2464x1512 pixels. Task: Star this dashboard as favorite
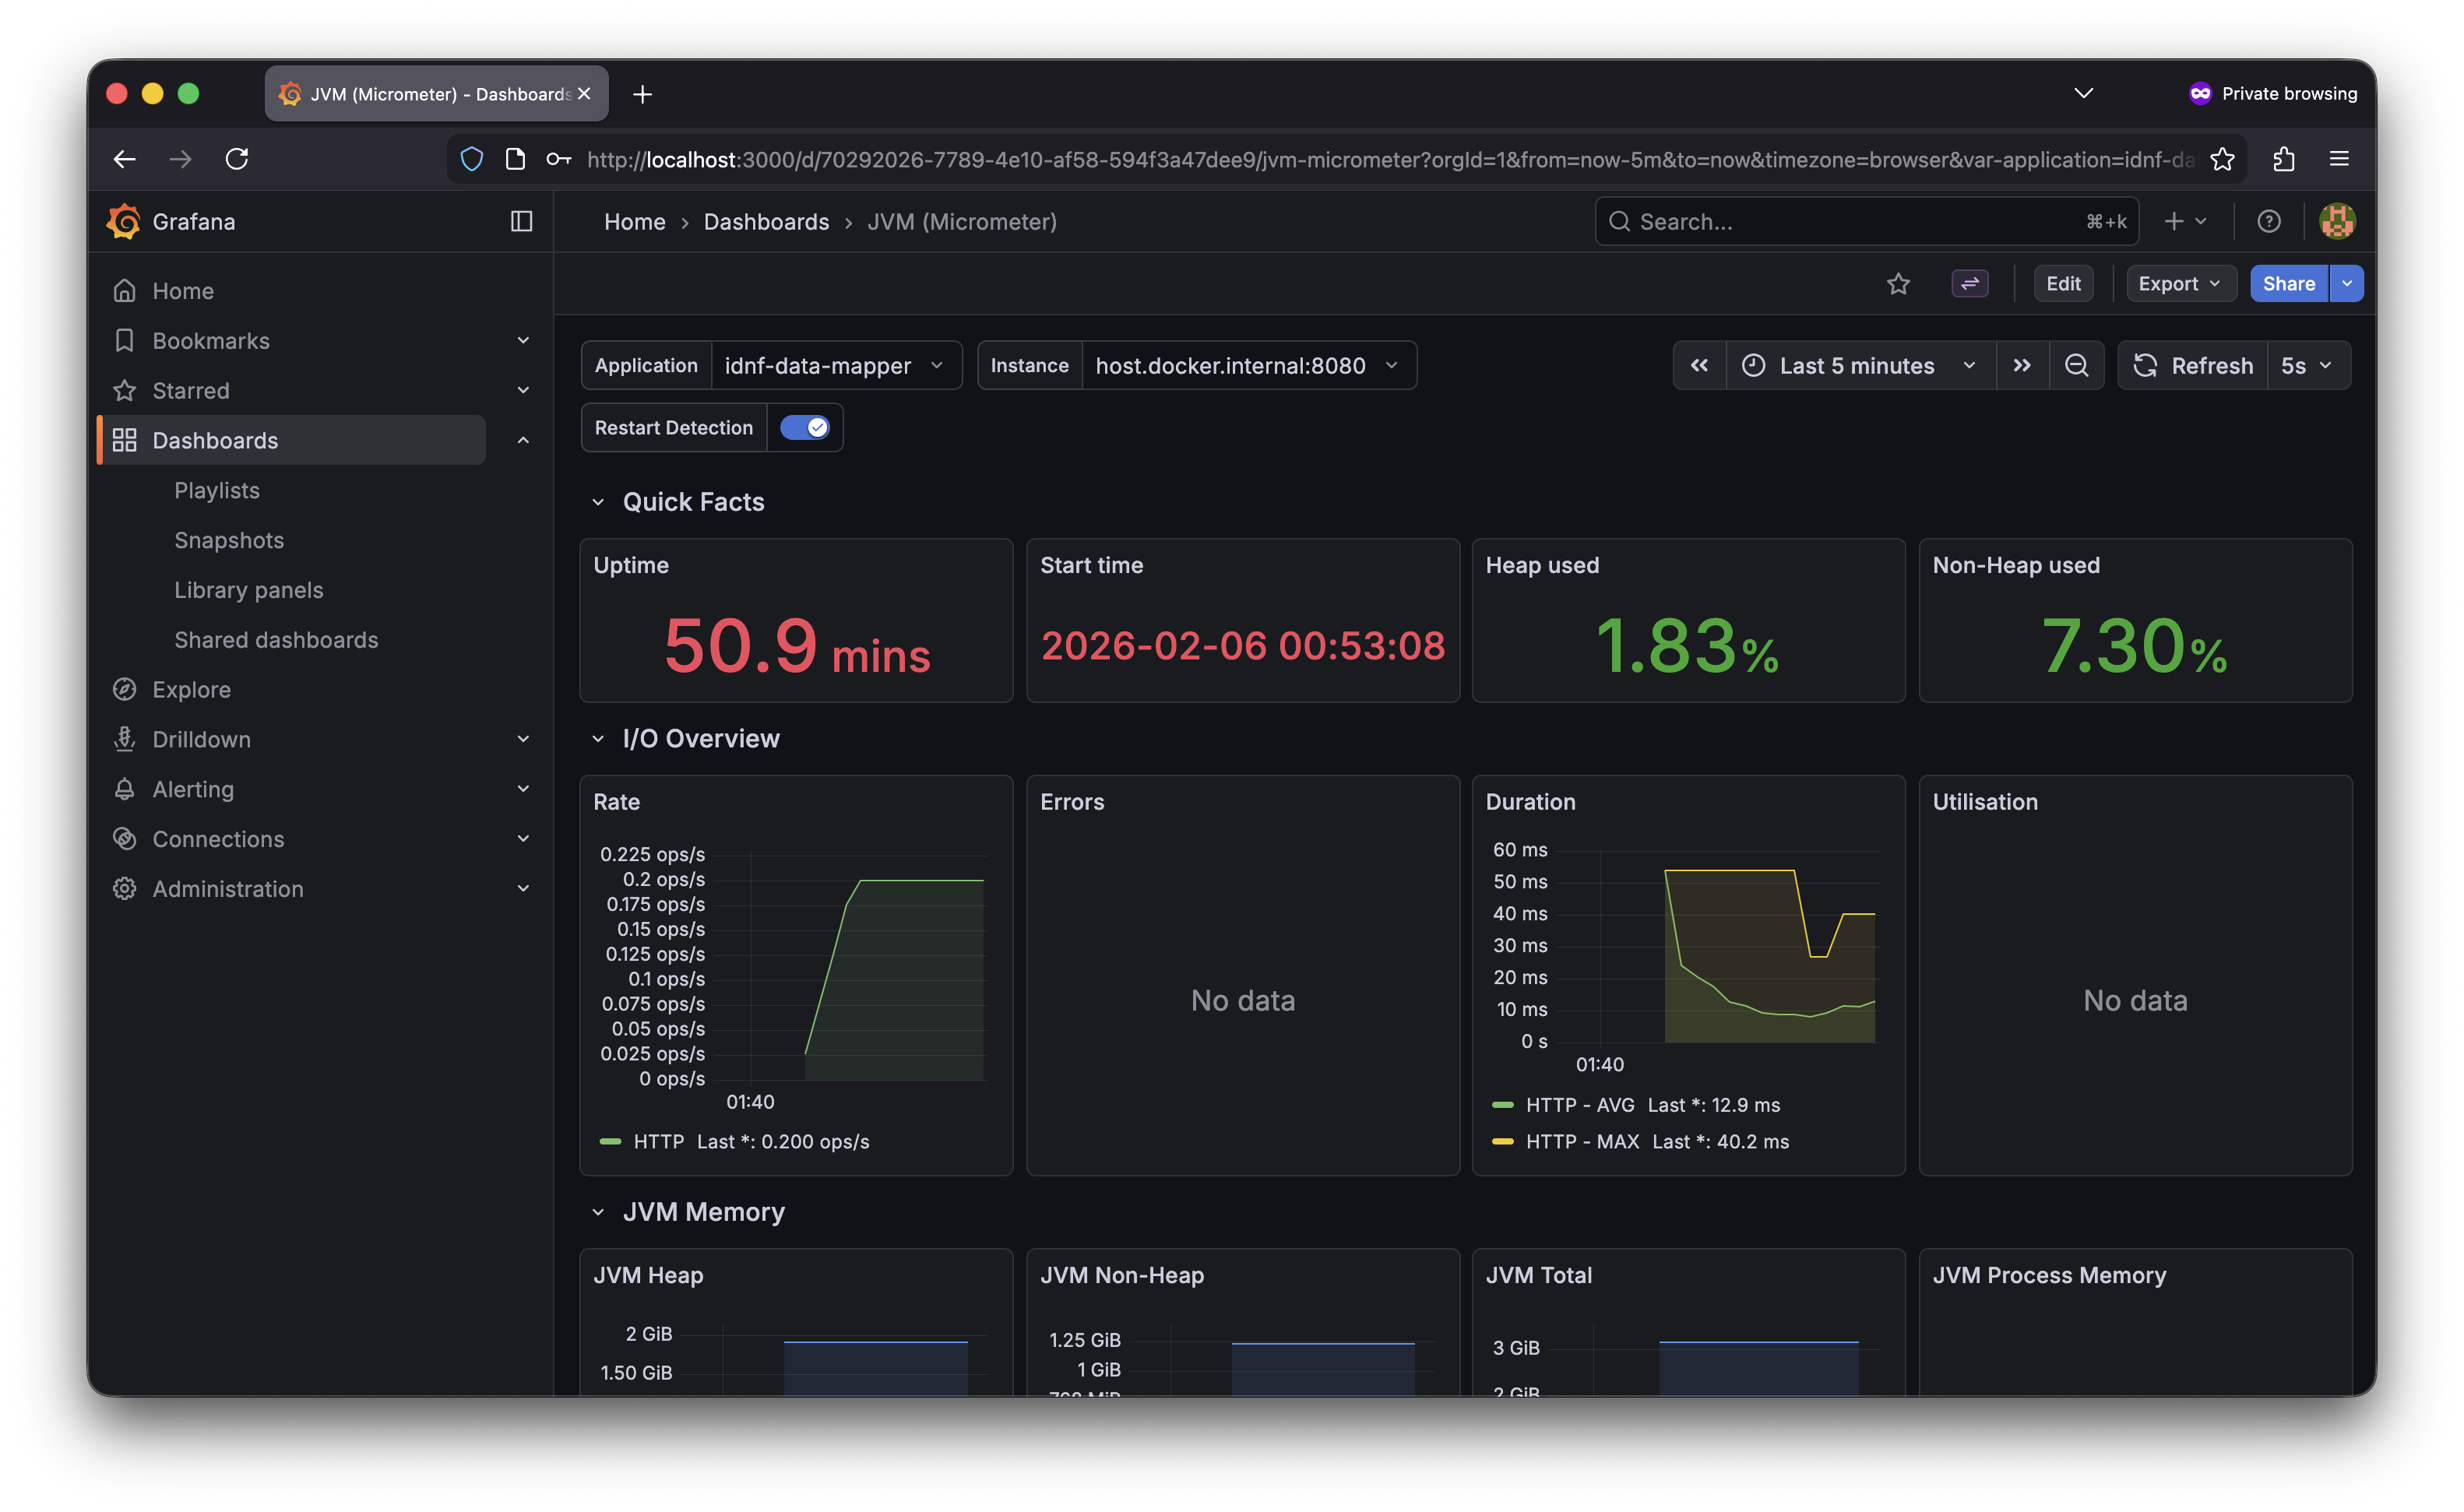click(x=1898, y=284)
